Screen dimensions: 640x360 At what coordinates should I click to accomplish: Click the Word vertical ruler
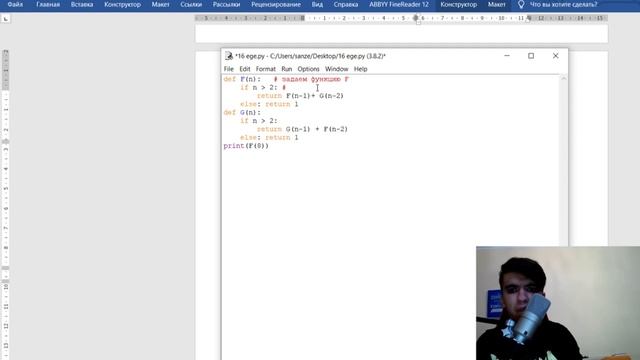pyautogui.click(x=6, y=204)
